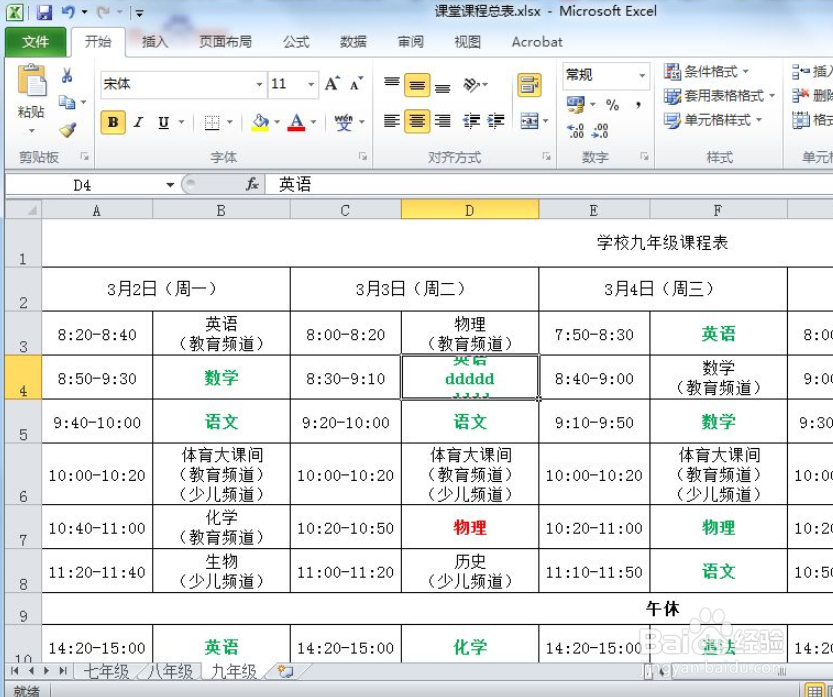This screenshot has height=697, width=833.
Task: Open the 视图 ribbon tab
Action: tap(468, 42)
